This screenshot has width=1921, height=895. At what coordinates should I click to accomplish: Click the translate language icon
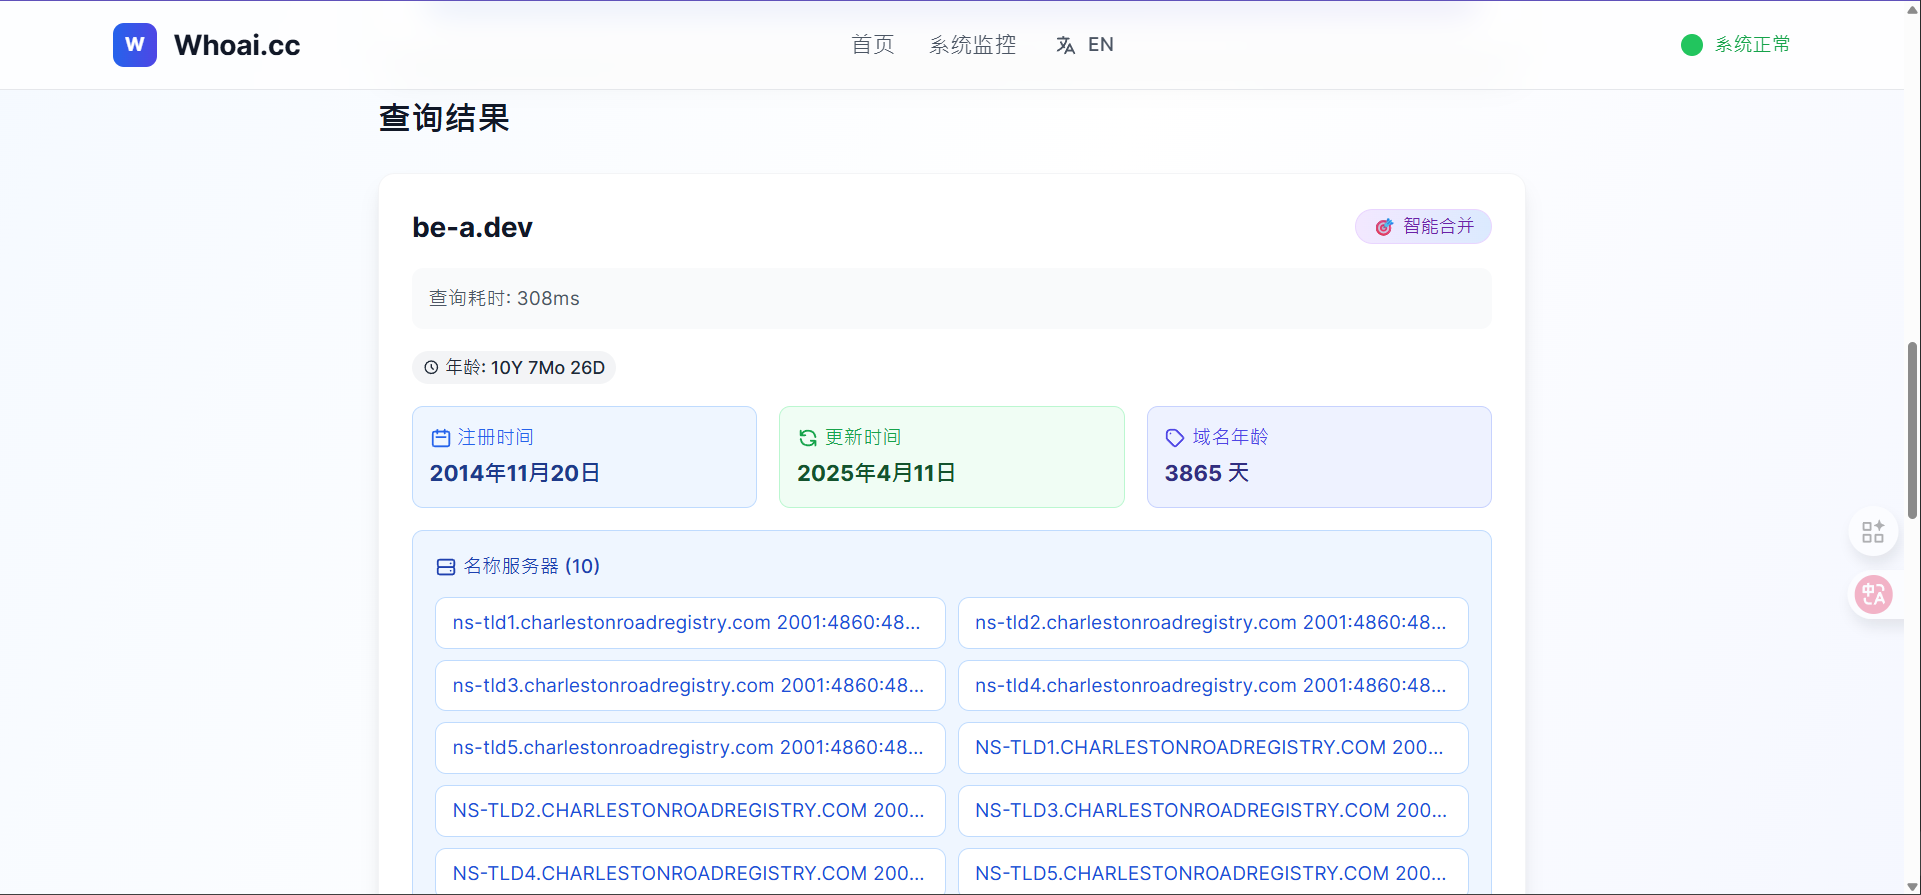click(x=1066, y=45)
